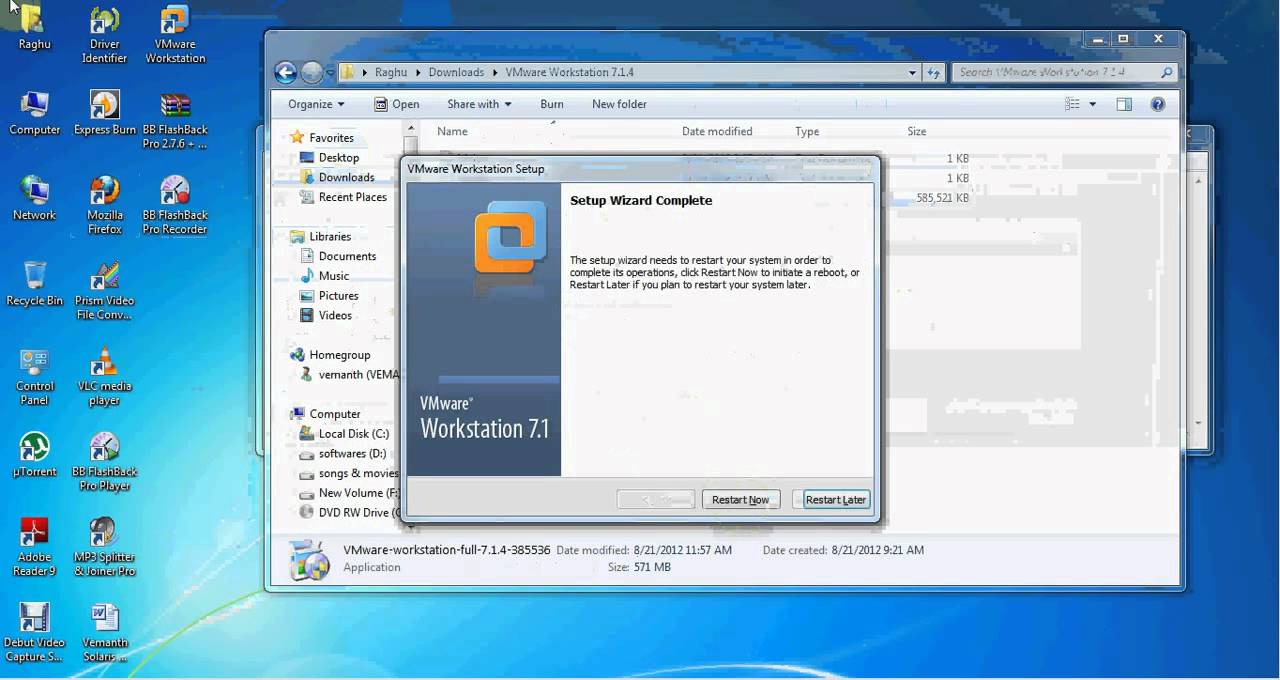Click navigation pane scroll up arrow

point(410,128)
